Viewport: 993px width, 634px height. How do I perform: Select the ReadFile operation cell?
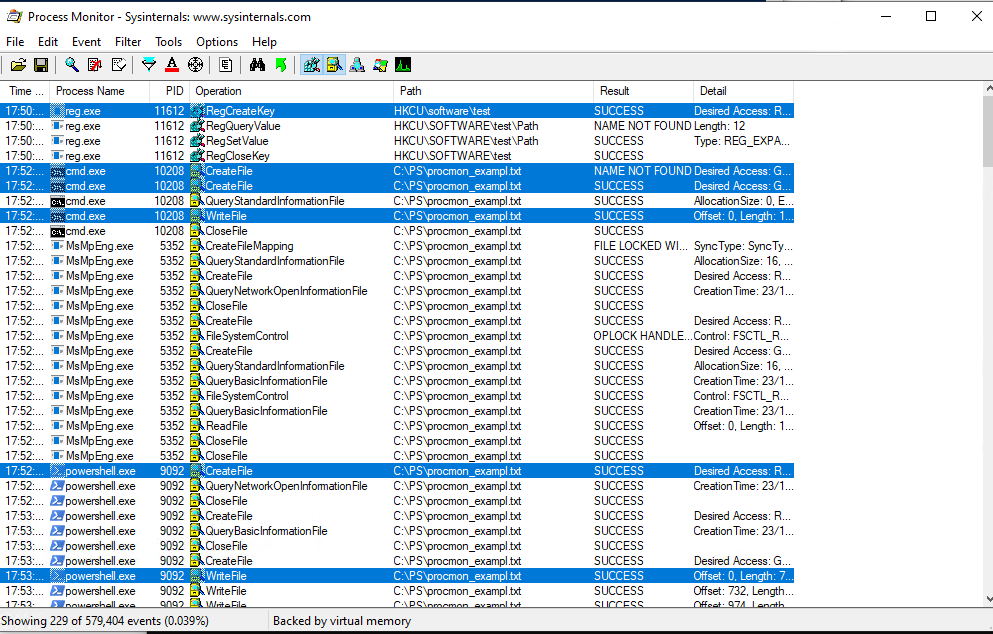(x=226, y=426)
